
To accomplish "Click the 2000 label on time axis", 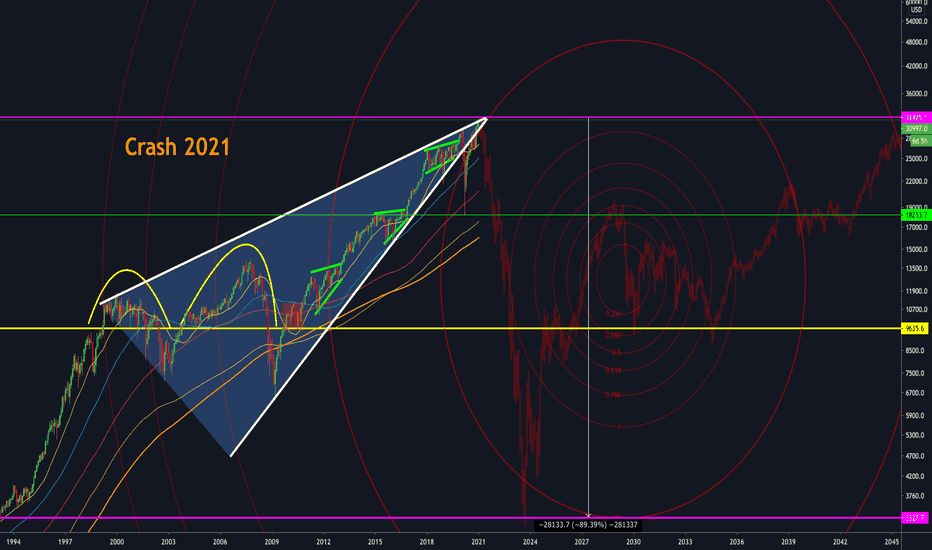I will click(x=116, y=542).
